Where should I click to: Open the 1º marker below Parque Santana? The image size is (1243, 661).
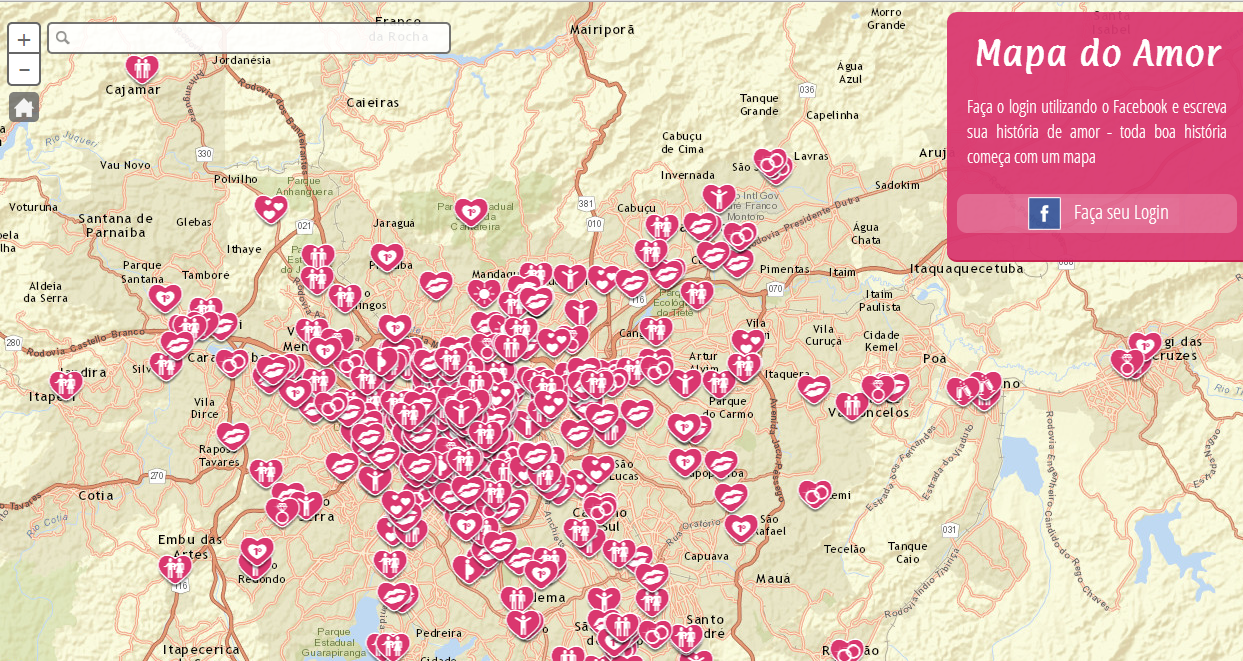pos(165,298)
